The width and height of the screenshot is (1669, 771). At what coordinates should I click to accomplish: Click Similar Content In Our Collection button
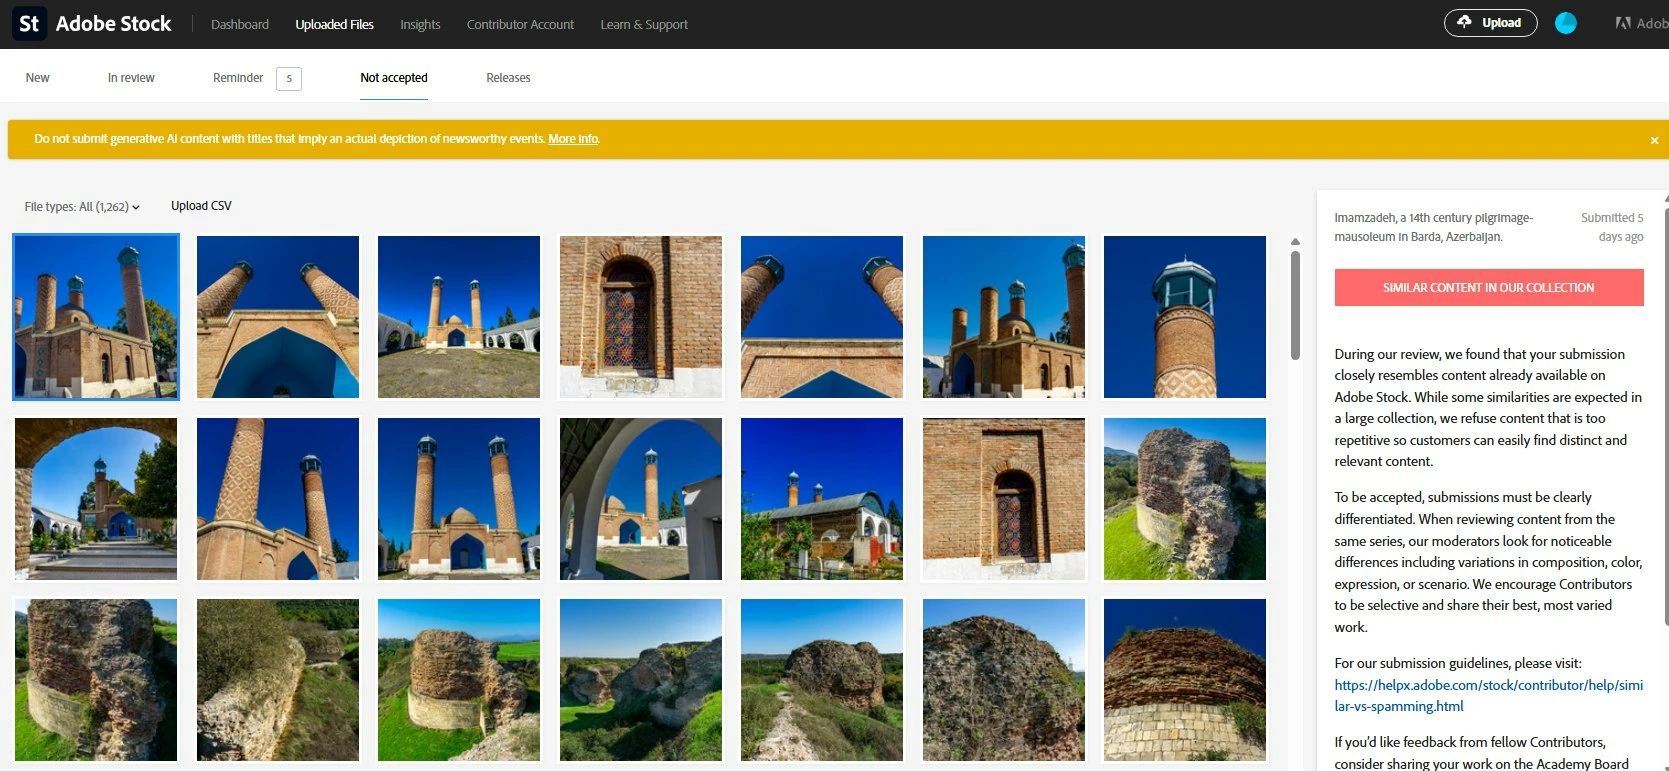pyautogui.click(x=1488, y=287)
